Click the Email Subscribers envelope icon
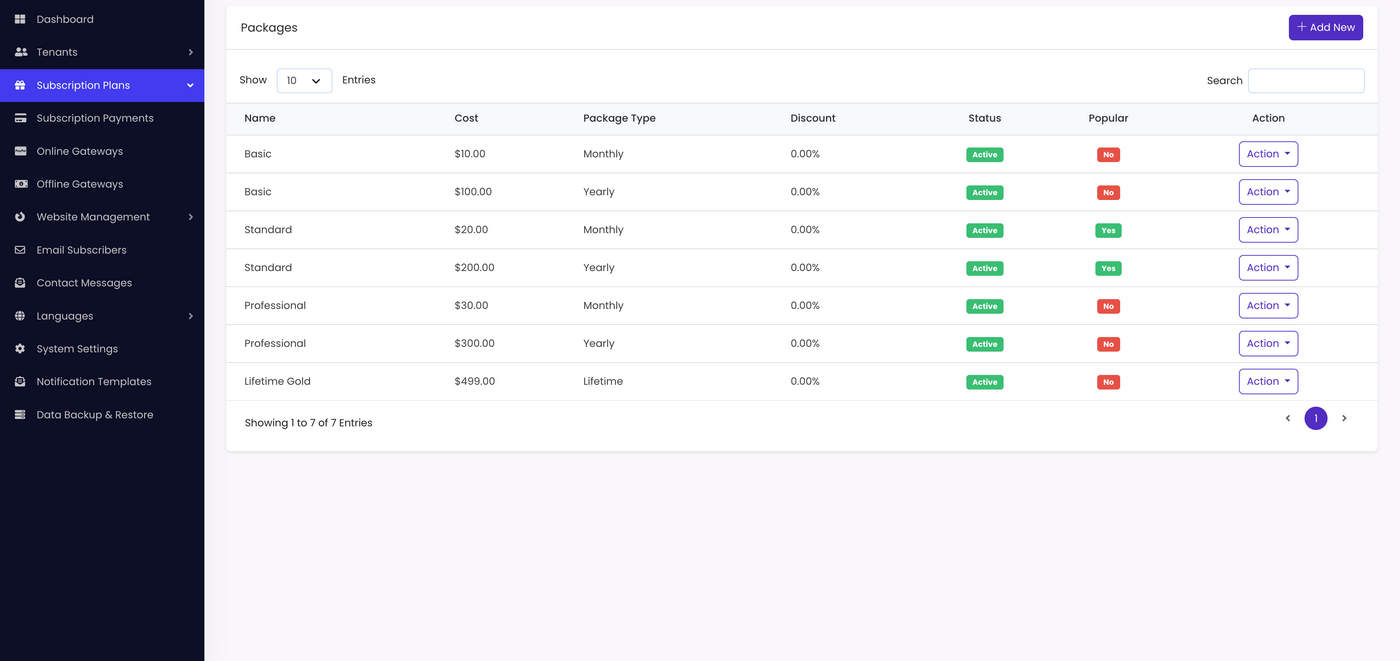Viewport: 1400px width, 661px height. tap(20, 250)
